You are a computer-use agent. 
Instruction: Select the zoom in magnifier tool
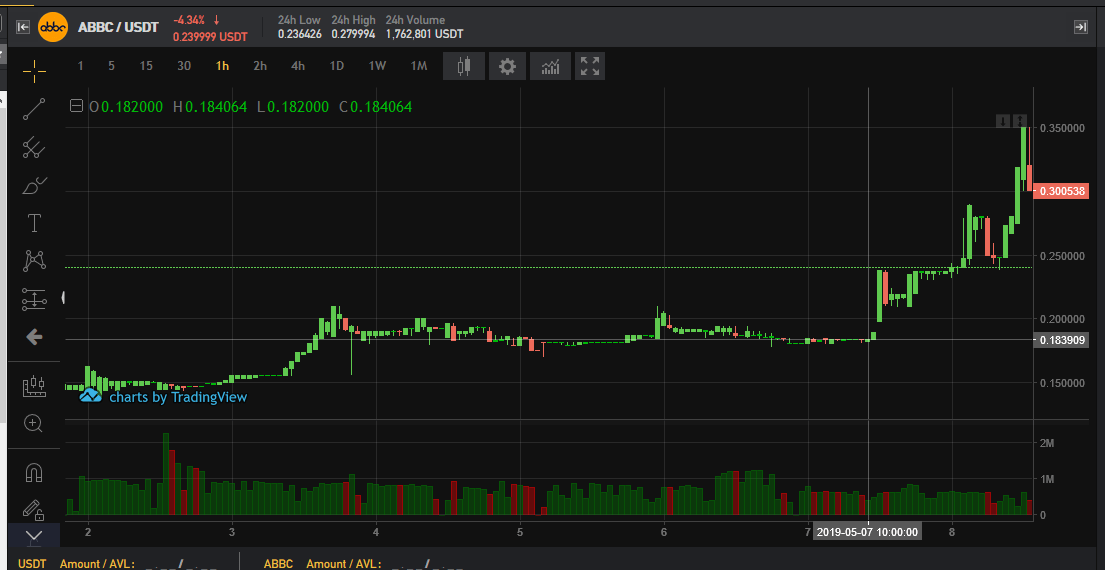coord(34,423)
